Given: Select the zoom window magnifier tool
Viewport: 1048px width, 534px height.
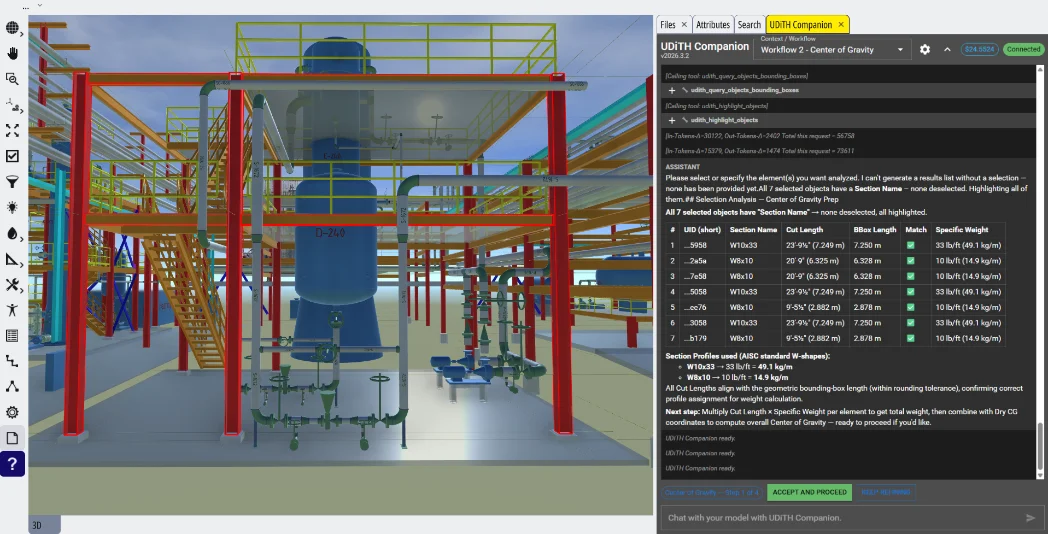Looking at the screenshot, I should pyautogui.click(x=12, y=79).
